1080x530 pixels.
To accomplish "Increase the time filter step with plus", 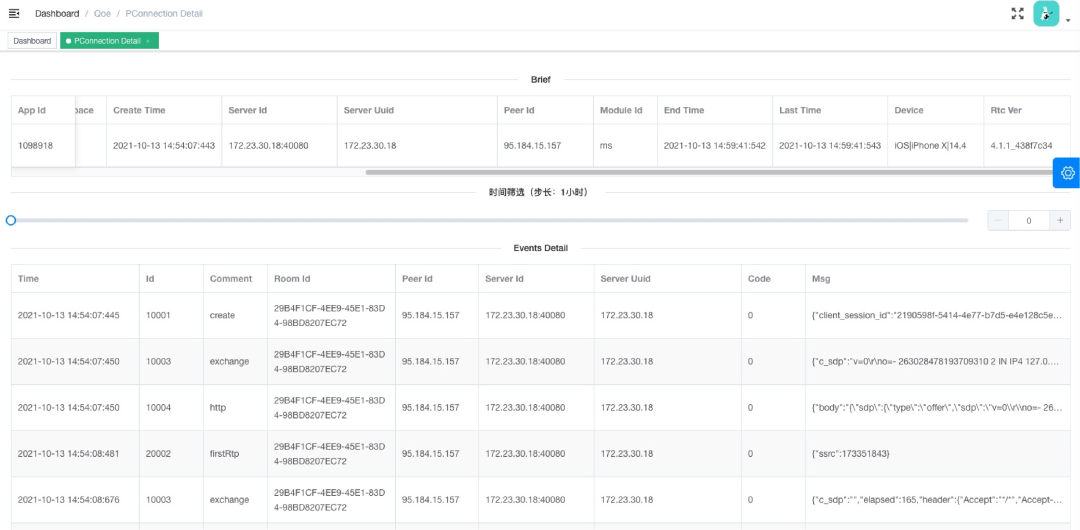I will [1060, 220].
